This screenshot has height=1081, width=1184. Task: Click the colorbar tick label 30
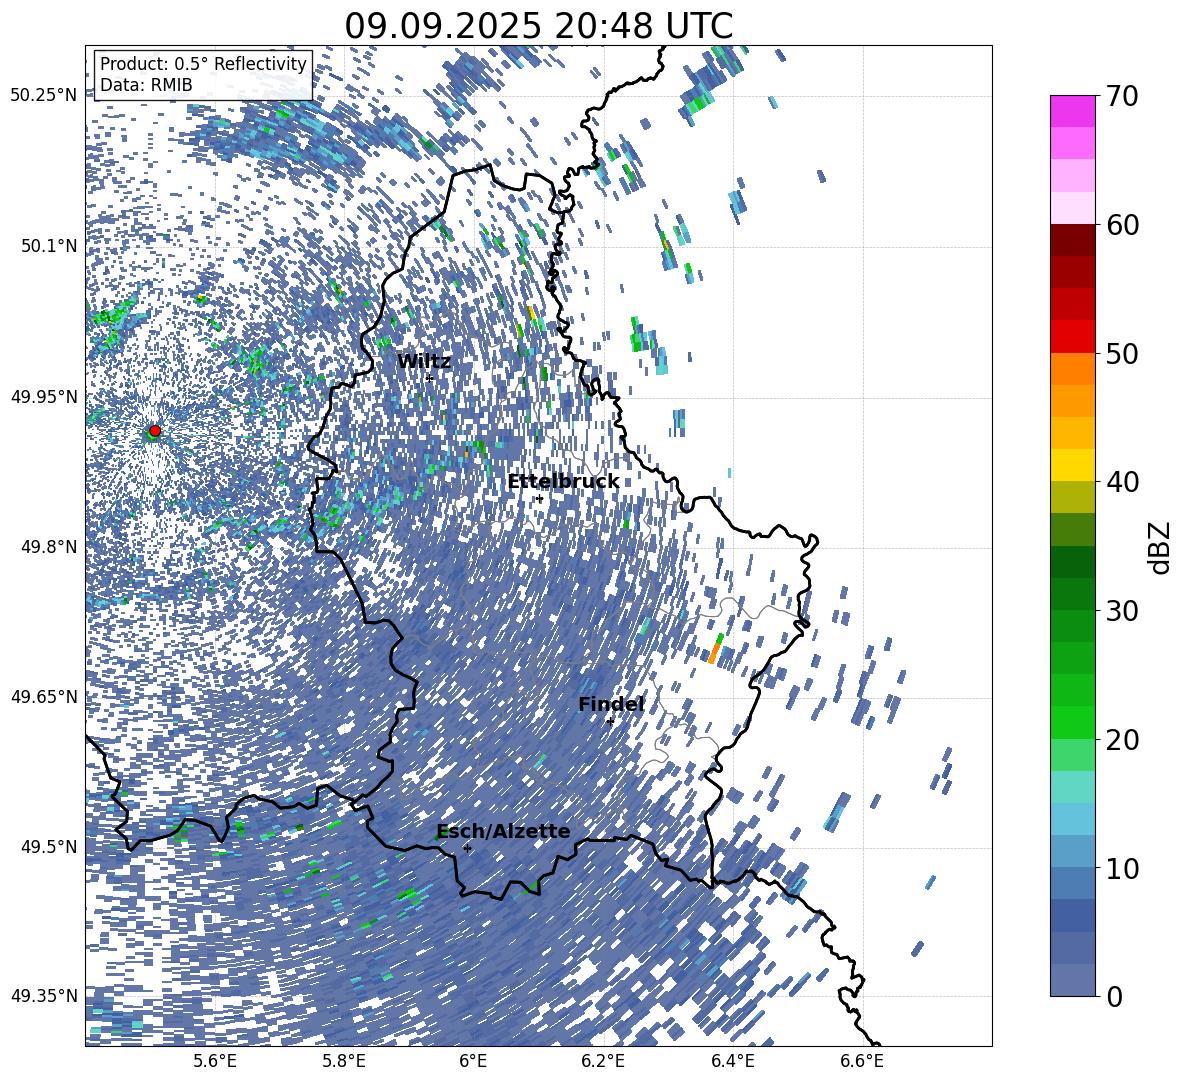coord(1123,611)
